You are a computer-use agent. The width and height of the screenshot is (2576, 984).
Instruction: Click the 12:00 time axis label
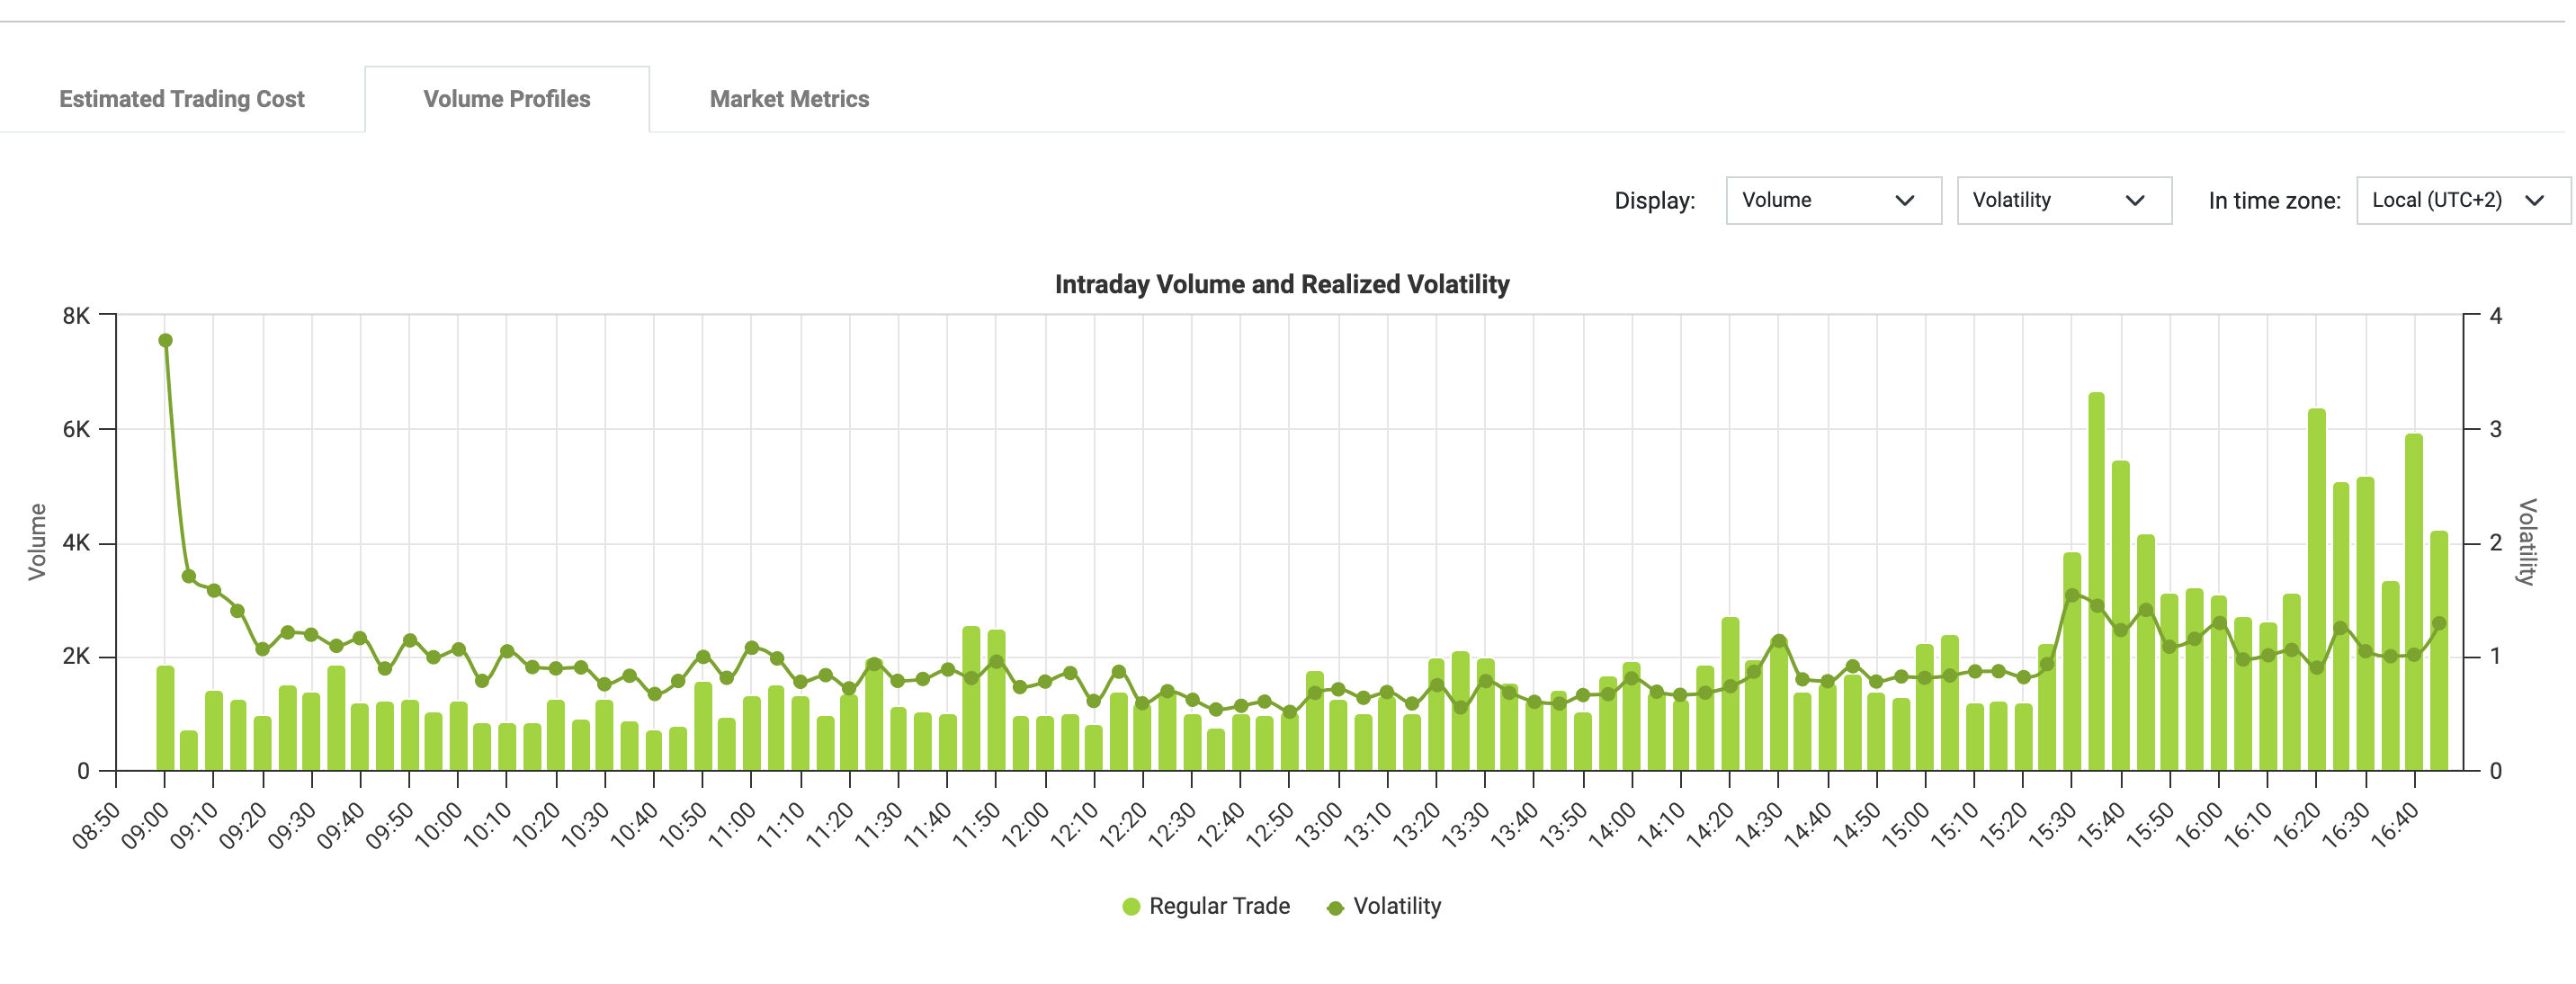(x=1025, y=826)
